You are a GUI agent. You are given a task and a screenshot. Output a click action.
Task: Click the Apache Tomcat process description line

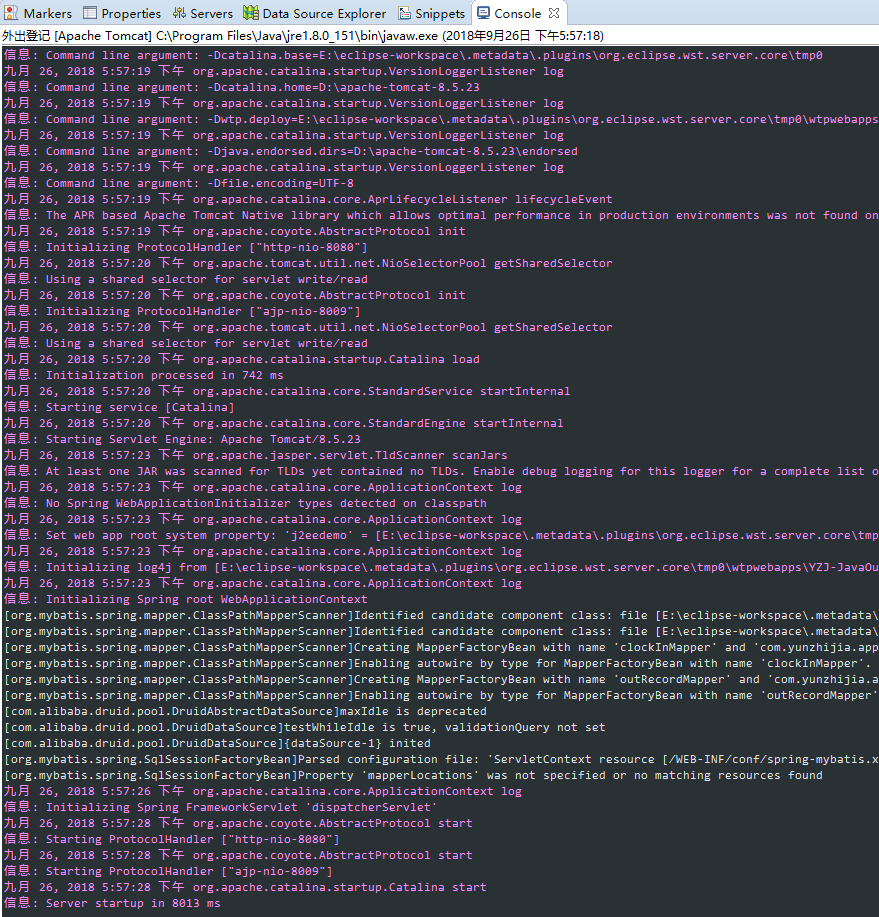(302, 35)
